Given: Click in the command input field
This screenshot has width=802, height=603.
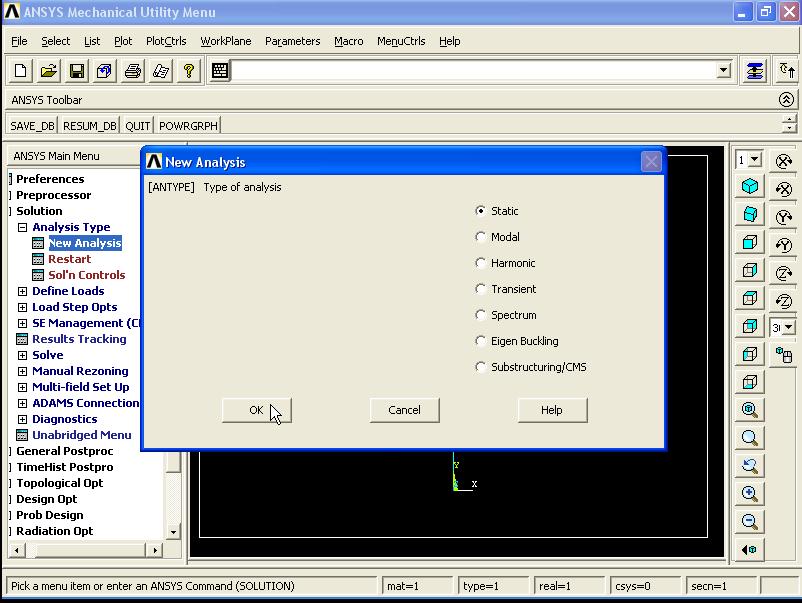Looking at the screenshot, I should pos(474,71).
